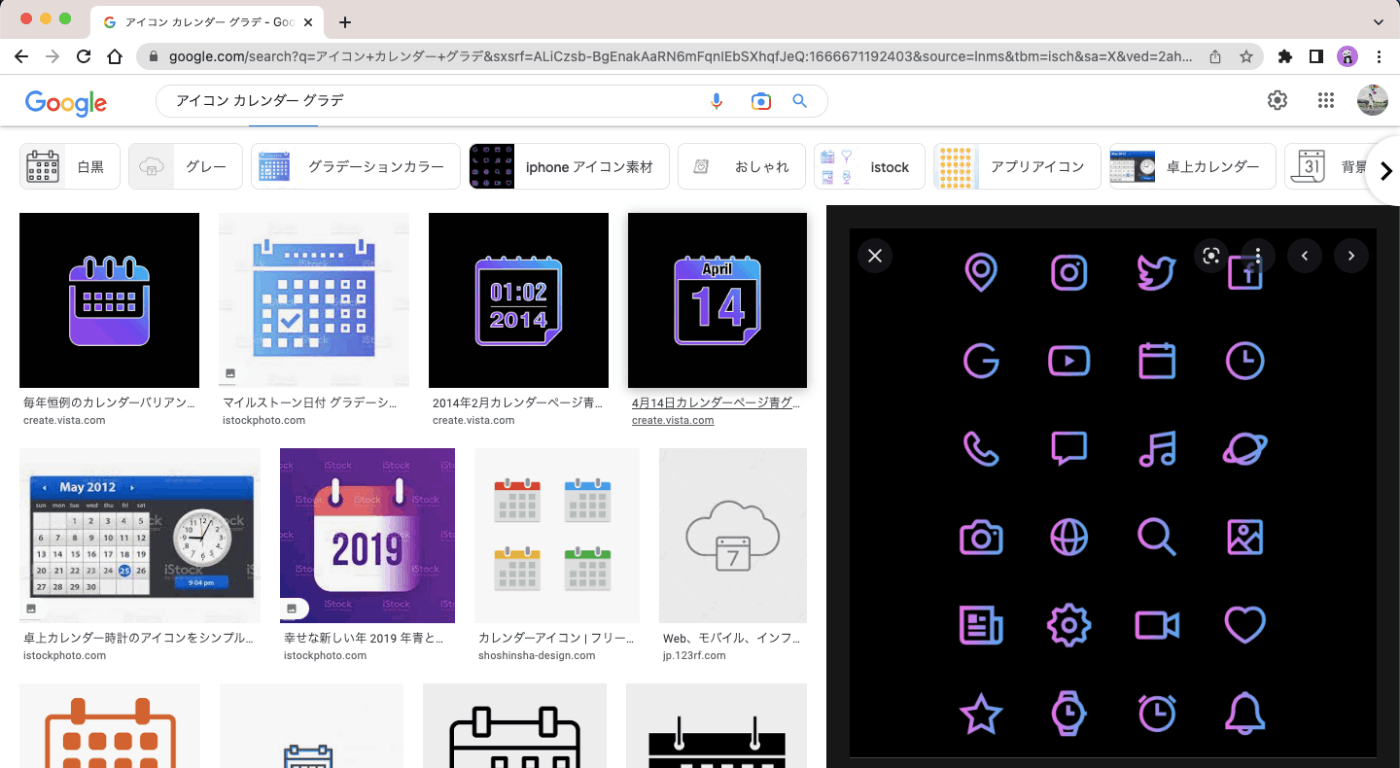
Task: Select the アプリアイコン chip
Action: tap(1017, 166)
